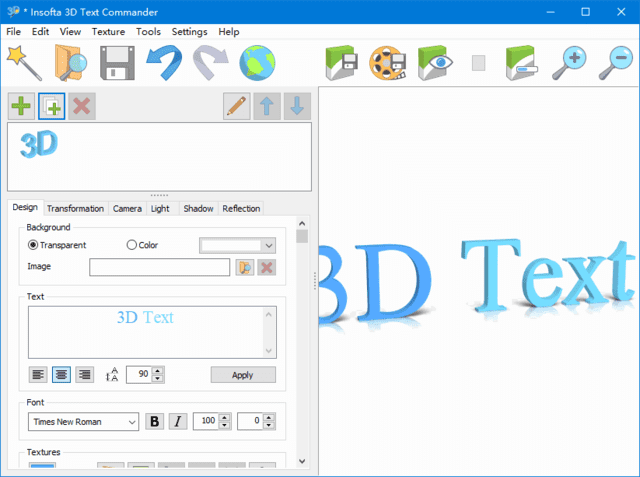Toggle italic font style
This screenshot has width=640, height=477.
pyautogui.click(x=178, y=421)
